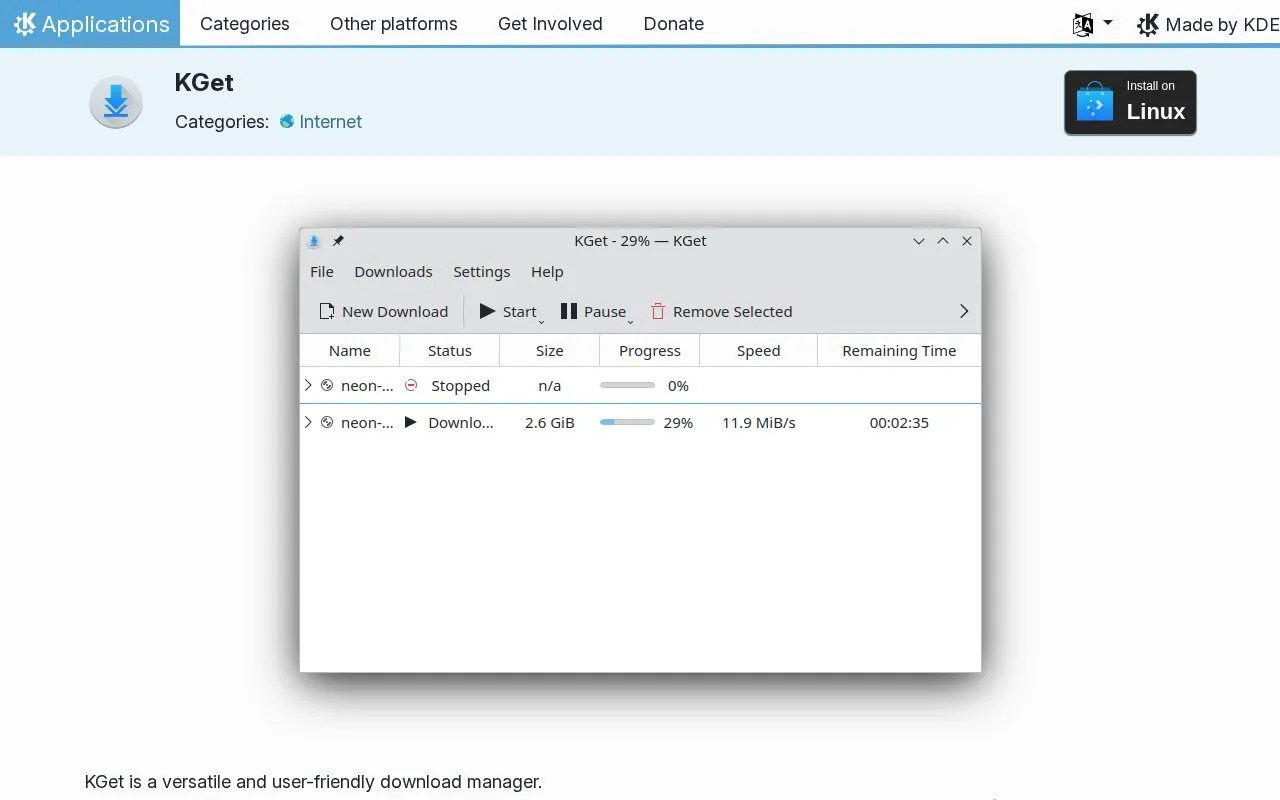Click the 2.6 GiB size cell

[x=550, y=423]
